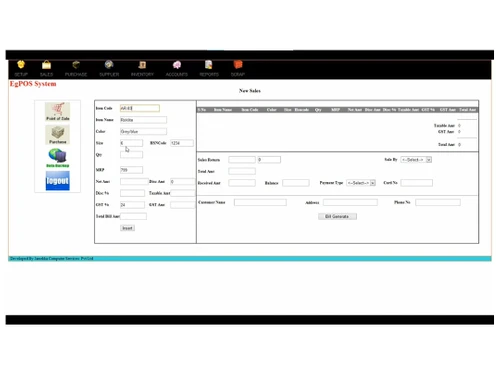Image resolution: width=500 pixels, height=375 pixels.
Task: Focus the Item Code input field
Action: coord(140,108)
